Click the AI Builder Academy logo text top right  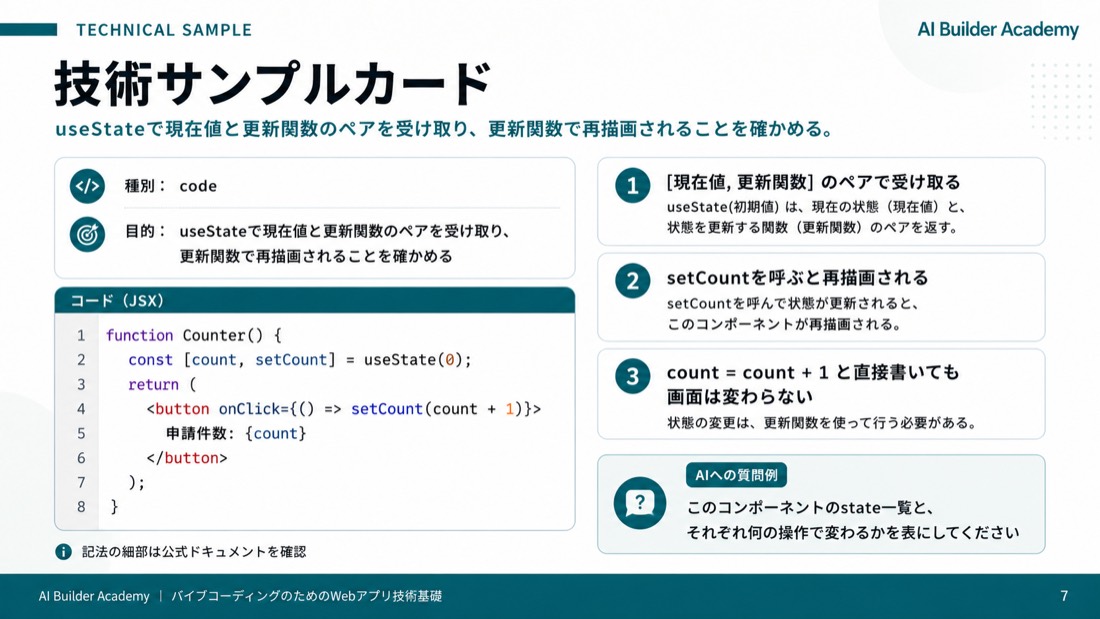pos(998,29)
